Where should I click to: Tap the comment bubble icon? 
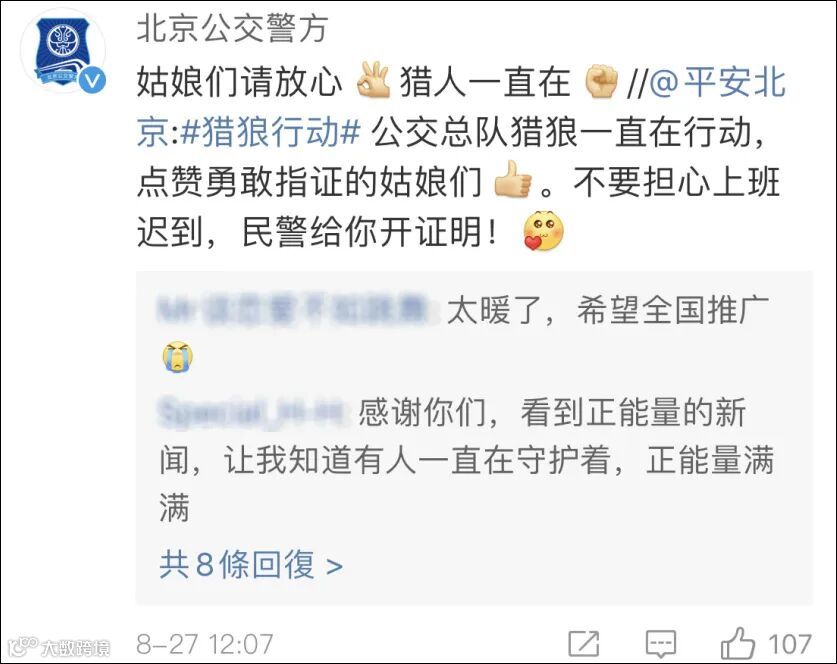click(660, 644)
